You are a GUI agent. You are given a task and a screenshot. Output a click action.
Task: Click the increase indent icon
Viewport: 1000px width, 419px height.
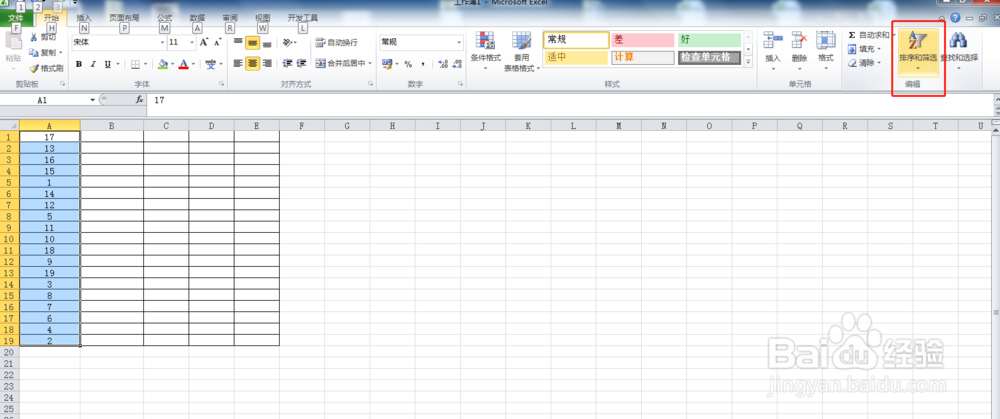302,63
